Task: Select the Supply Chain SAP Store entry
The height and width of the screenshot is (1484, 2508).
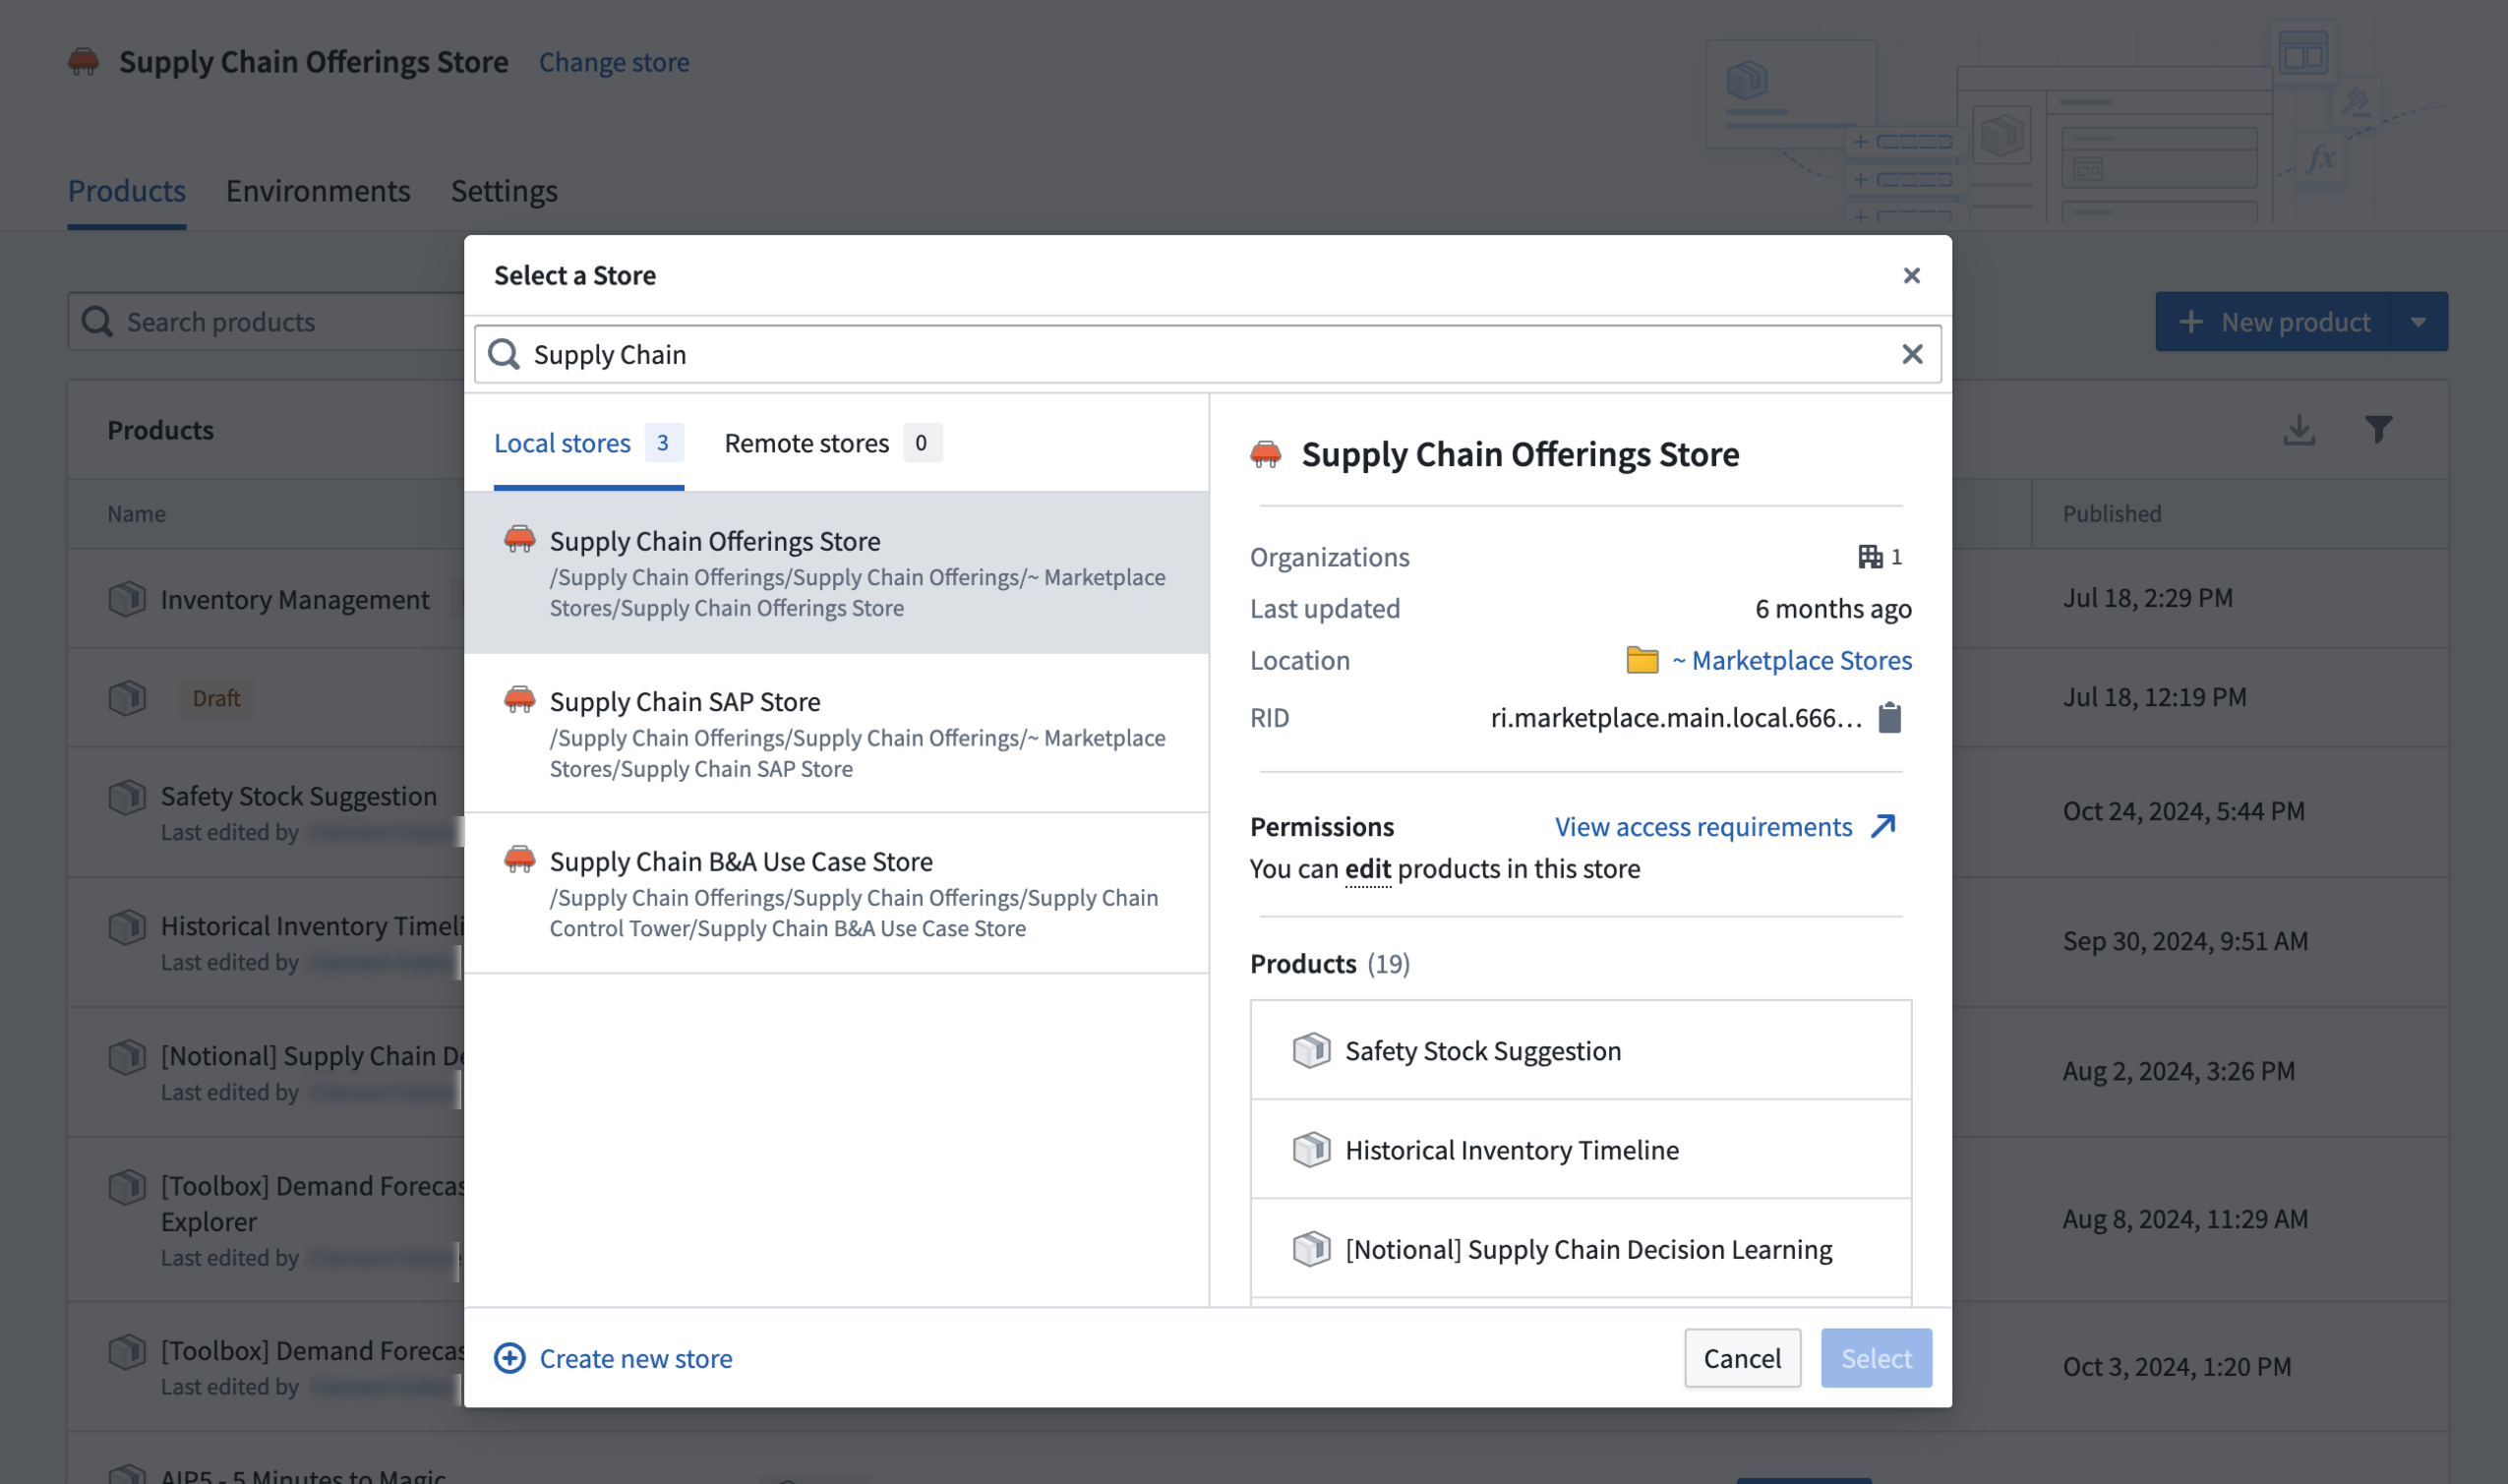Action: (x=838, y=733)
